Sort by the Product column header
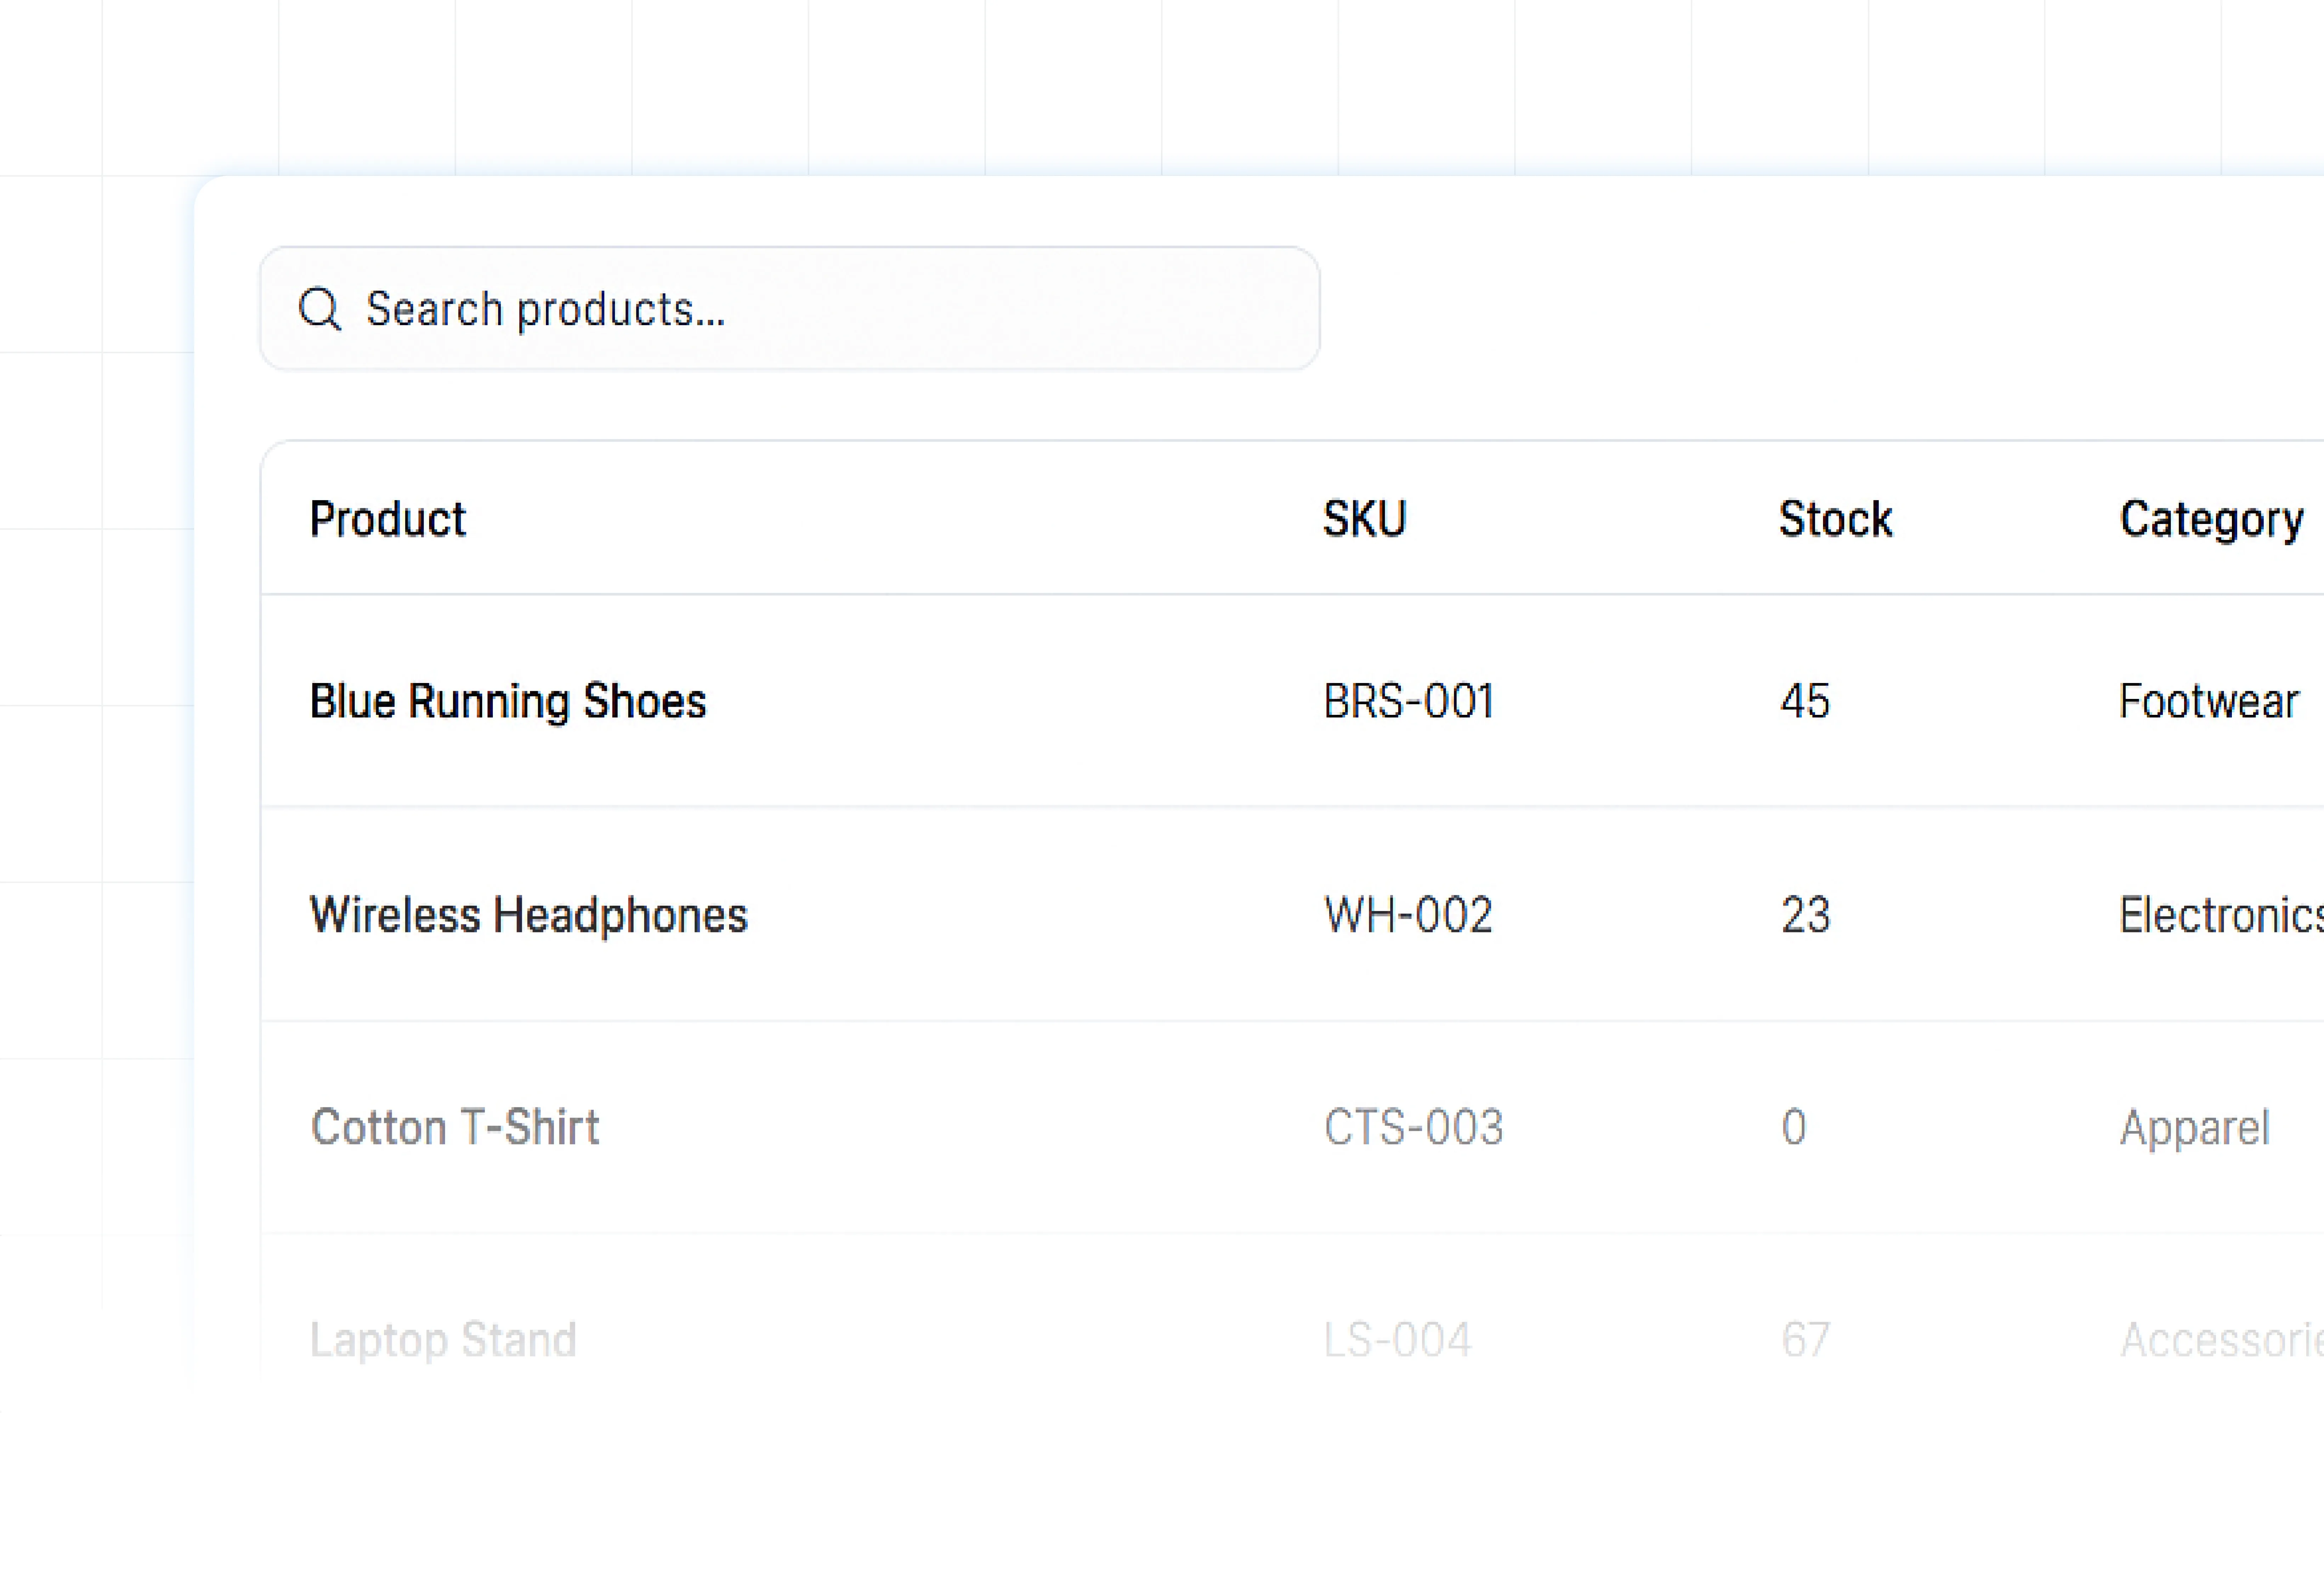 click(x=387, y=519)
